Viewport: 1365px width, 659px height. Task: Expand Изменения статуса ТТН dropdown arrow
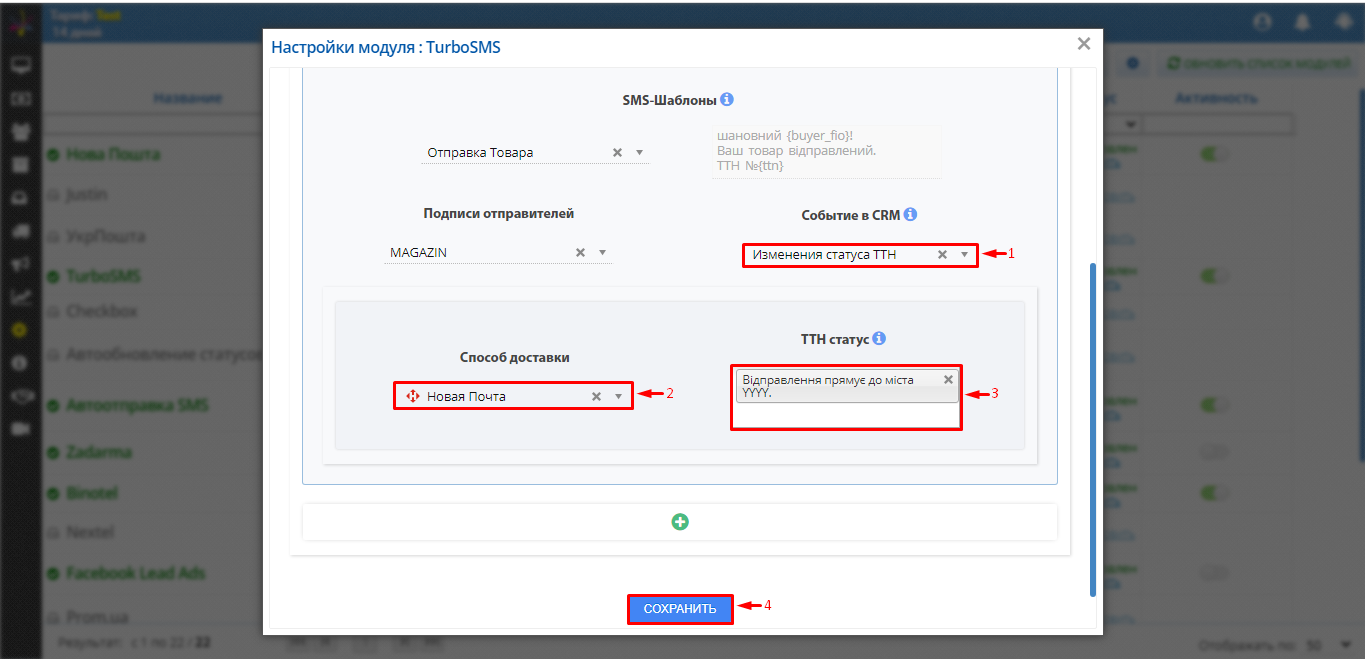965,255
